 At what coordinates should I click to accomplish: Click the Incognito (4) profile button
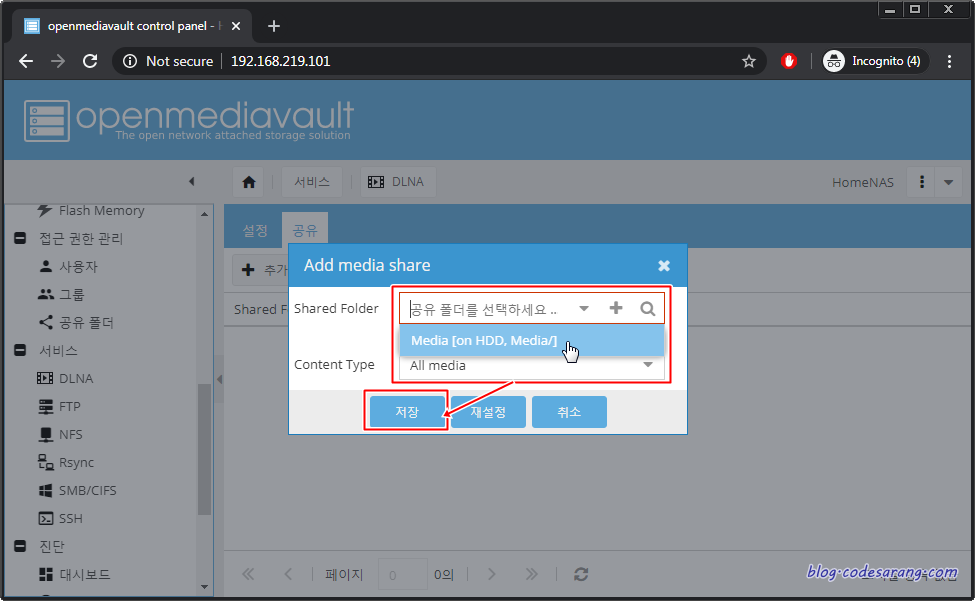coord(875,61)
